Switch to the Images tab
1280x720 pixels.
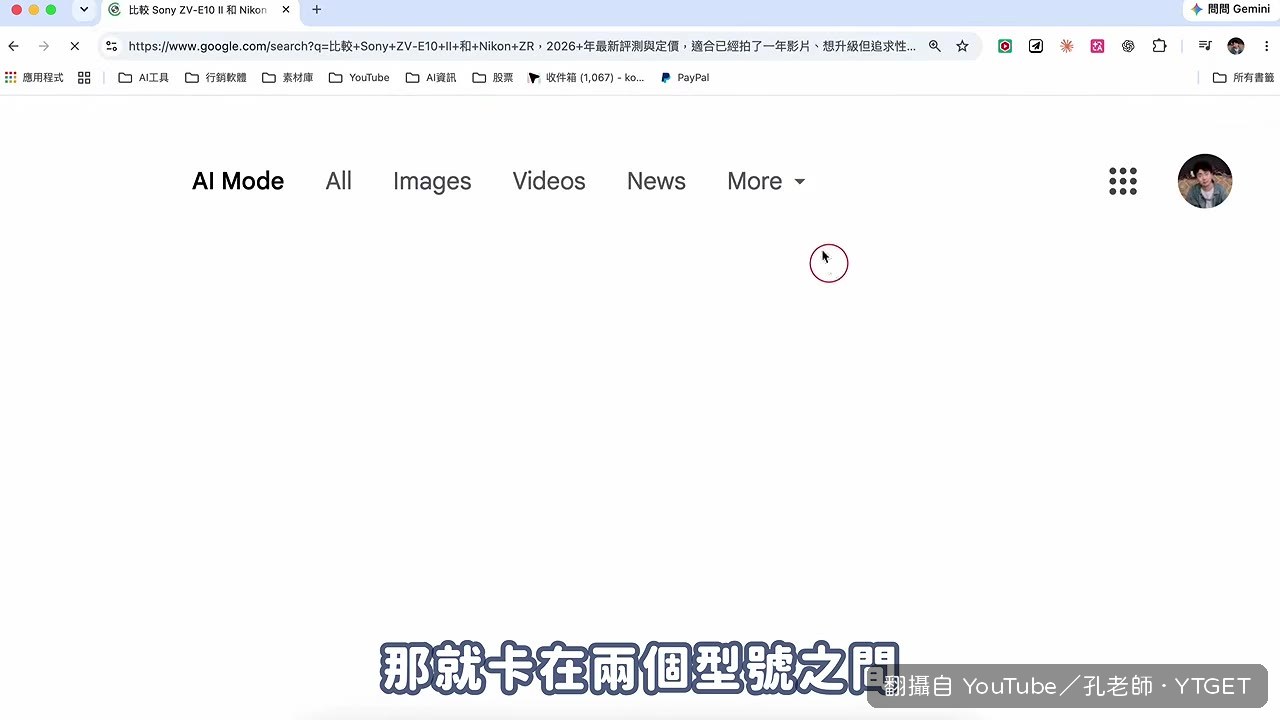point(432,181)
